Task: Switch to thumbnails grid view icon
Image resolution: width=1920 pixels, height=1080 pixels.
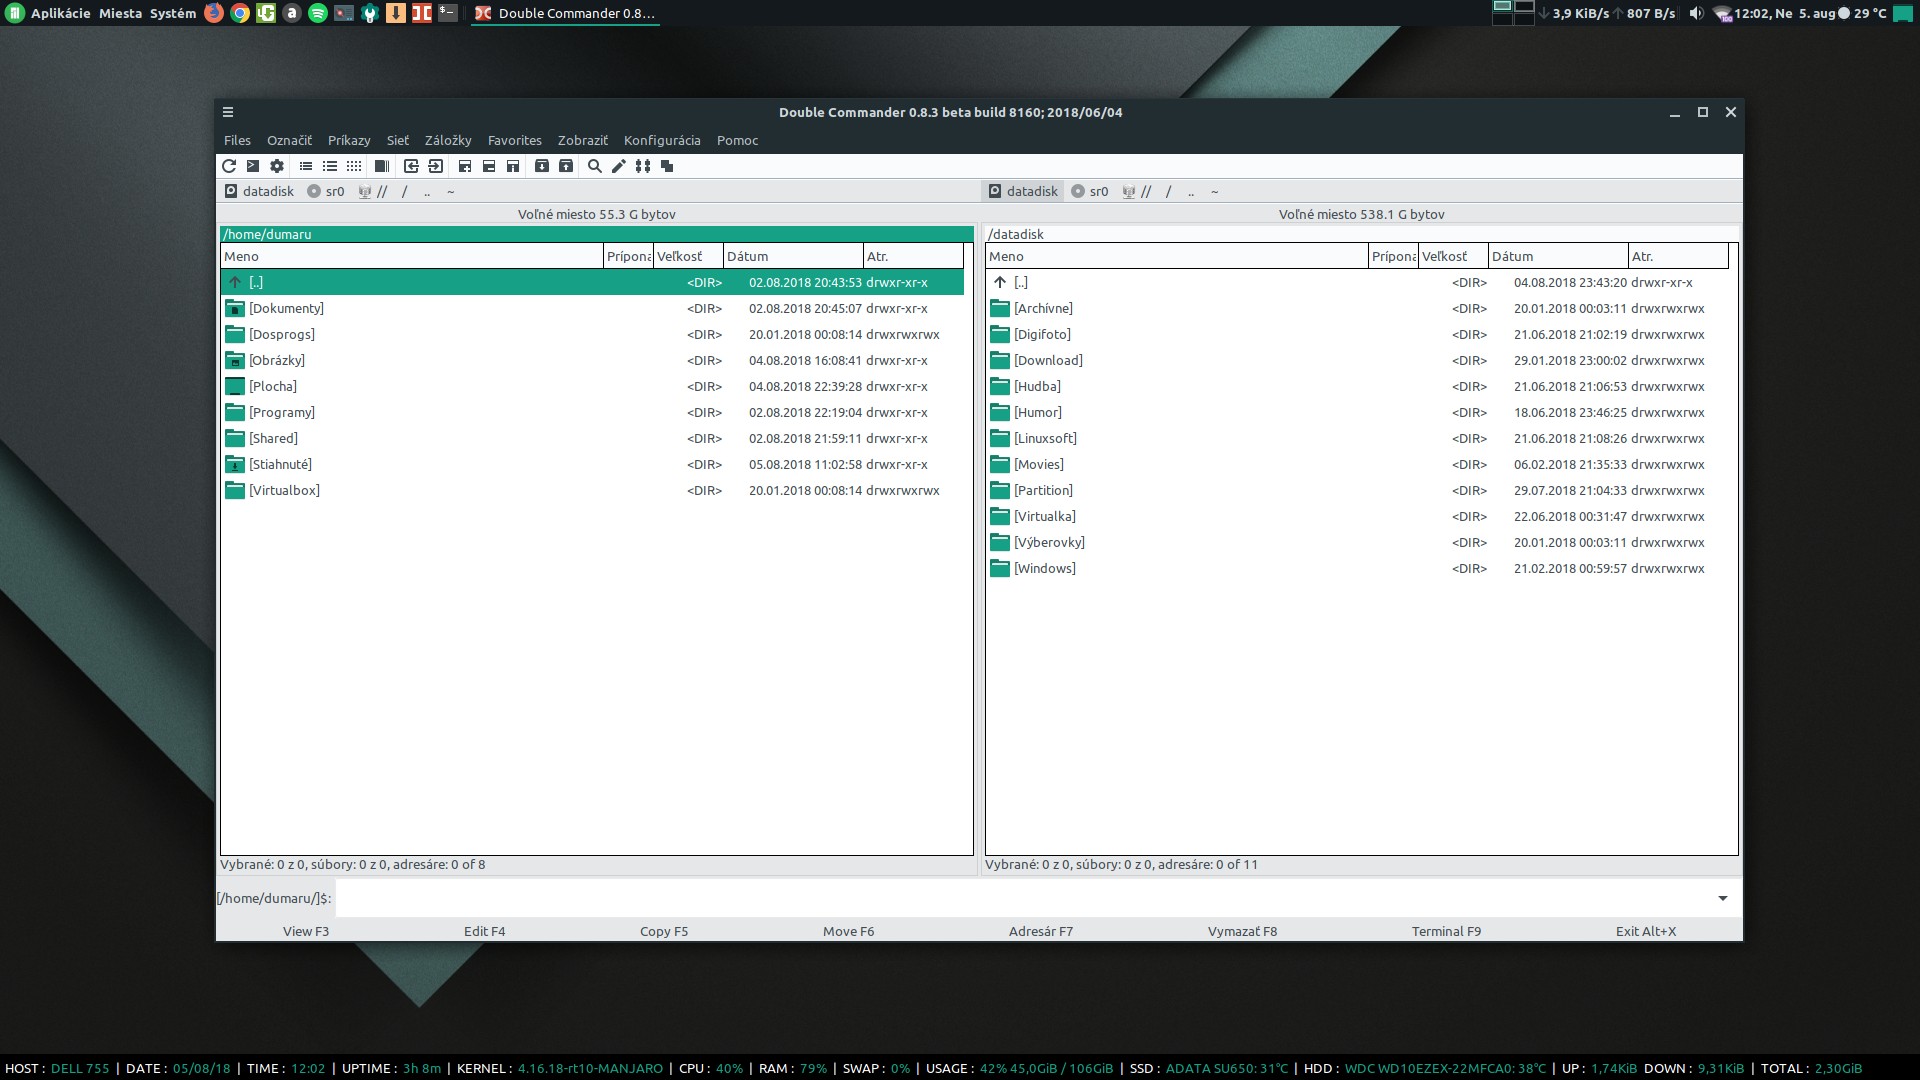Action: pyautogui.click(x=354, y=166)
